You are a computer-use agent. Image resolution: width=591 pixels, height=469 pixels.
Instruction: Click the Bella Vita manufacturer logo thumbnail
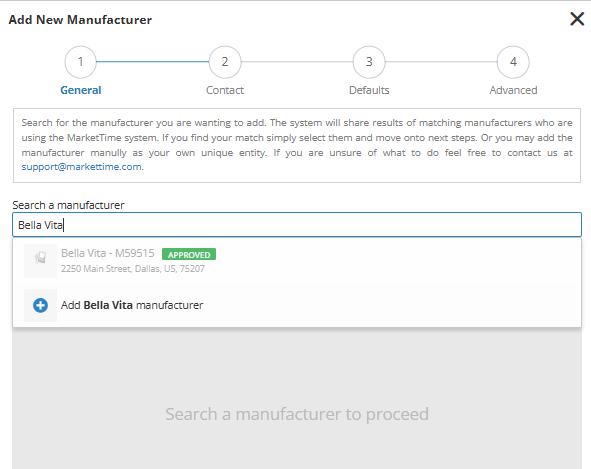(x=40, y=261)
